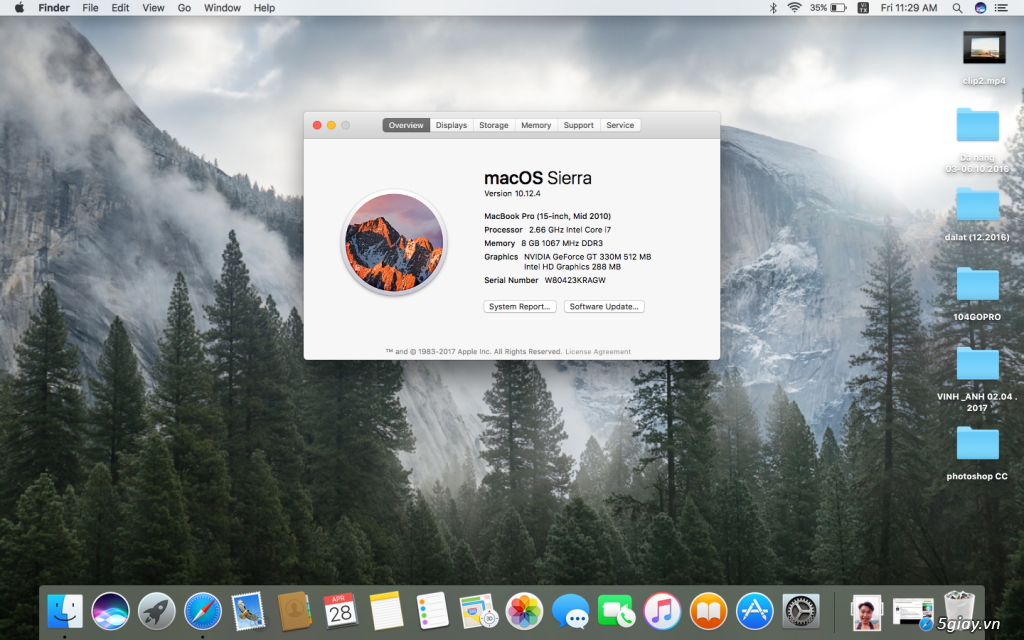Close the About This Mac window
Viewport: 1024px width, 640px height.
tap(317, 125)
